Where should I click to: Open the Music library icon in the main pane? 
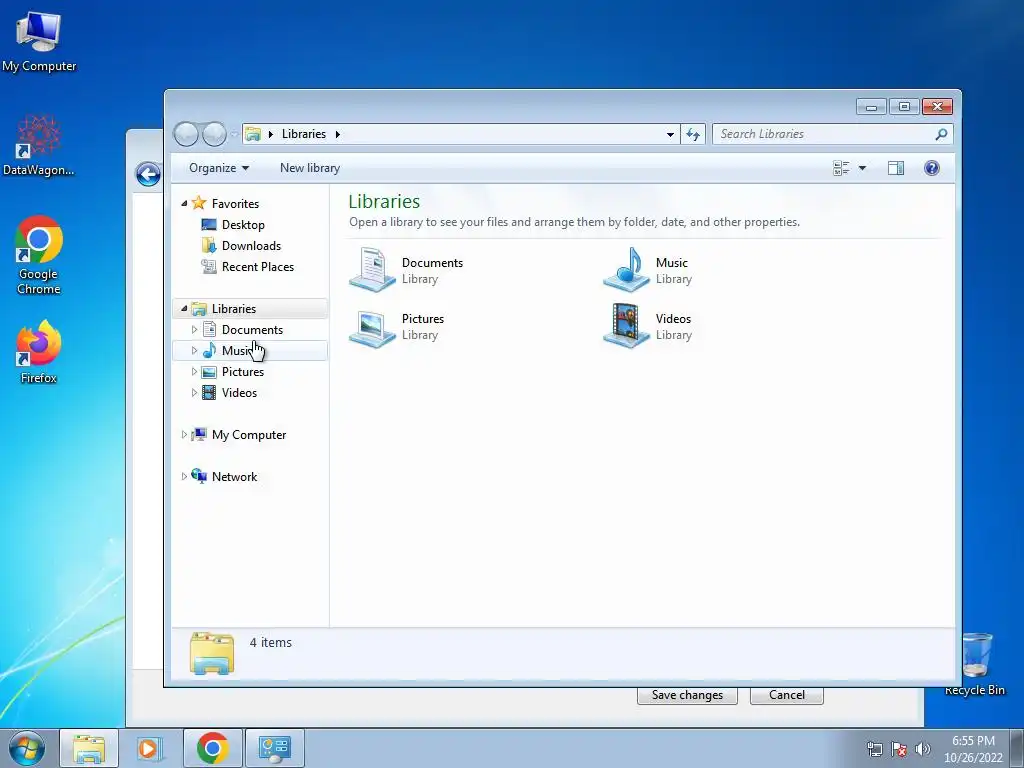coord(626,269)
